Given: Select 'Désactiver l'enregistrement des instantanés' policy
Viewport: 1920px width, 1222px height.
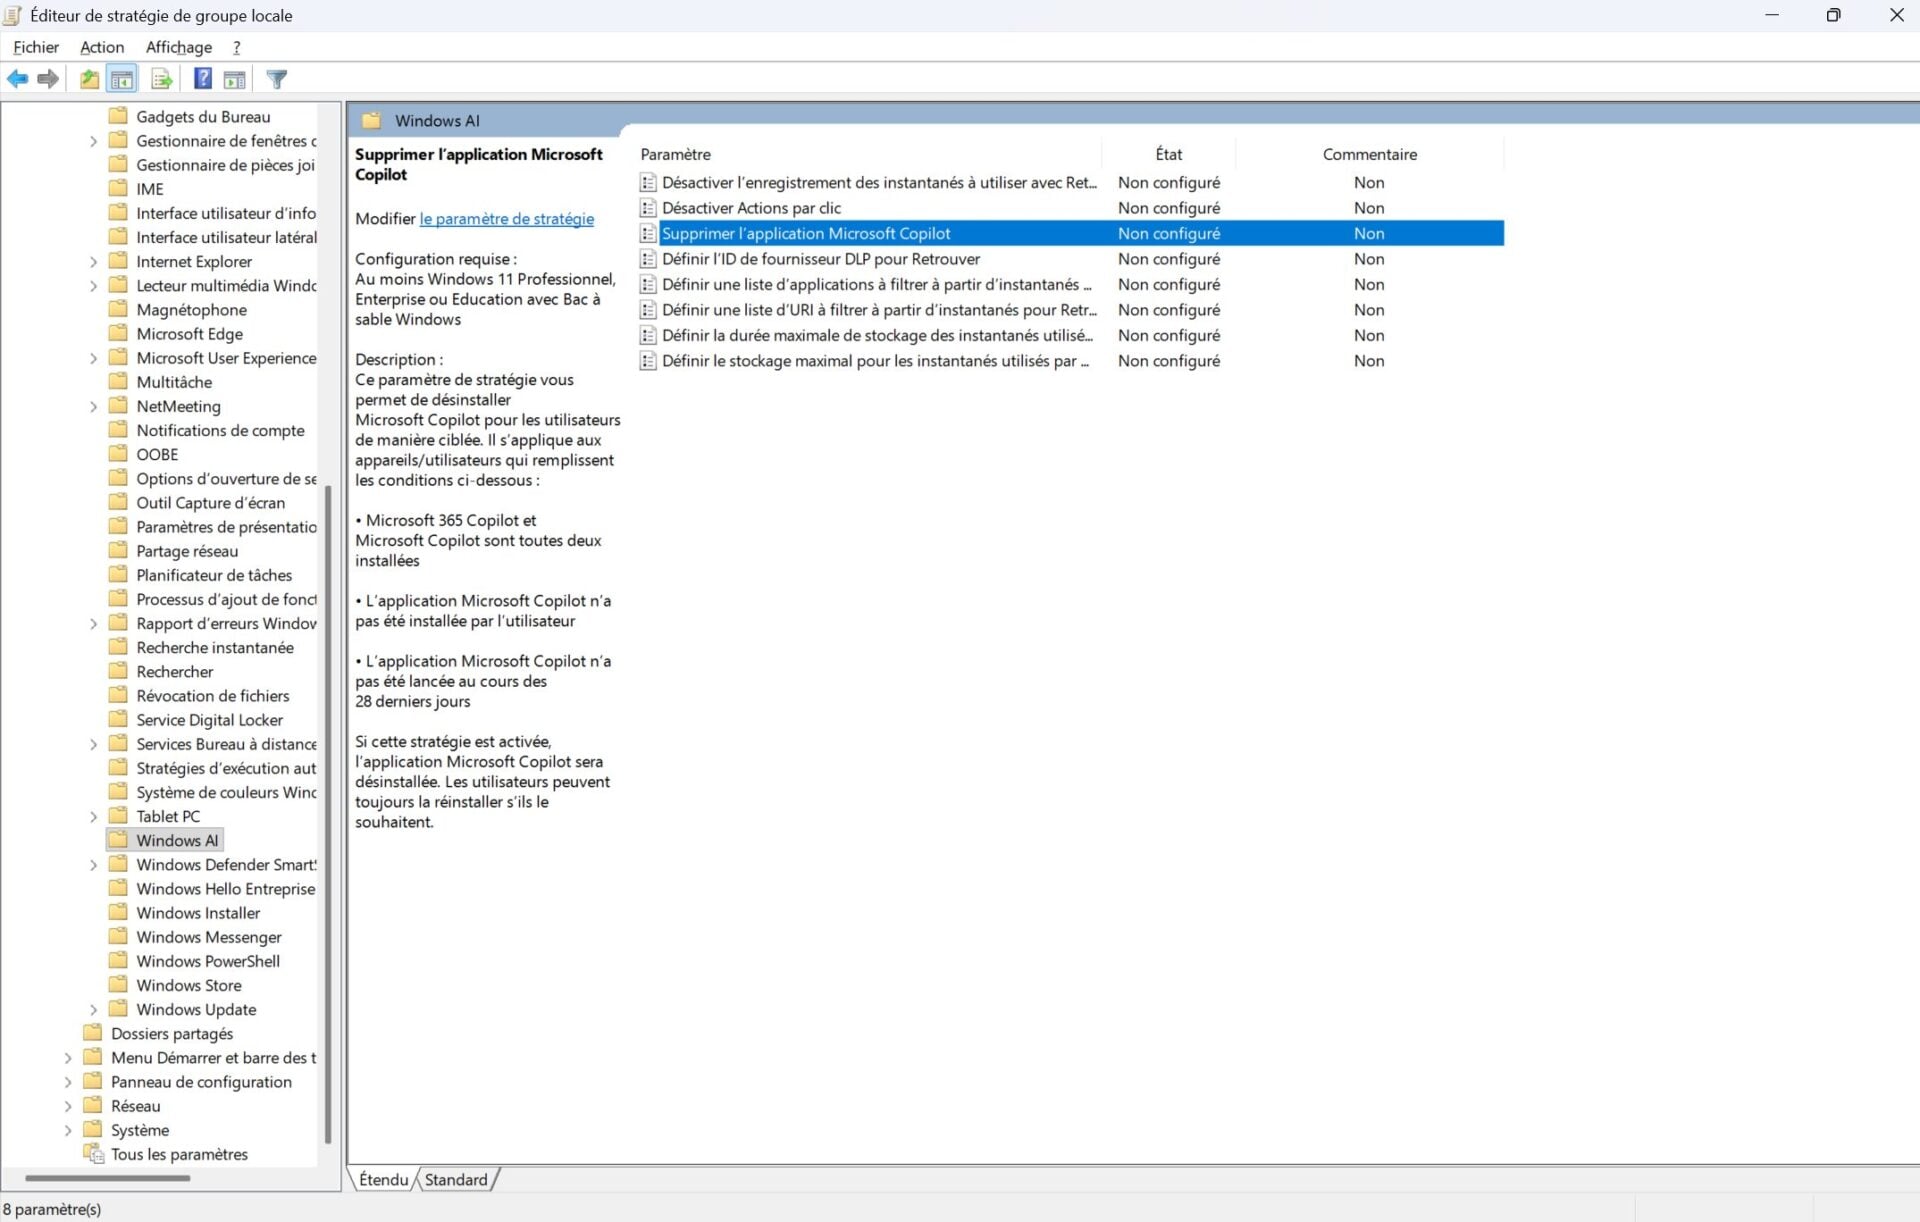Looking at the screenshot, I should point(879,182).
